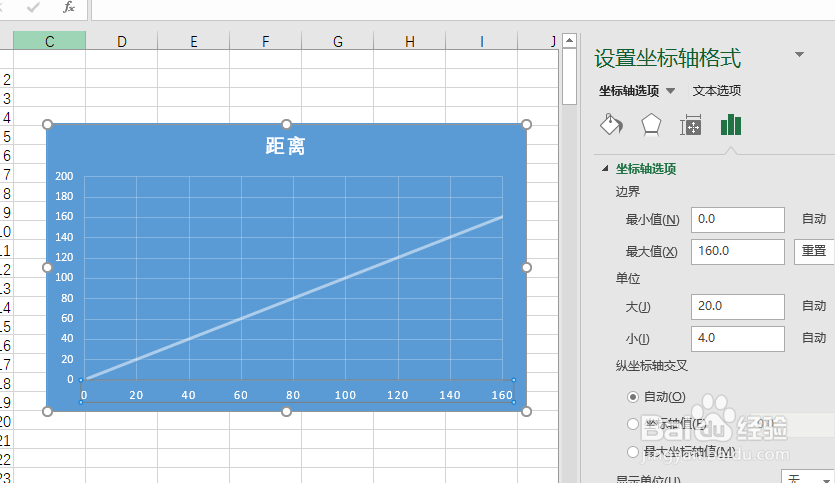Click the chart's bottom-center resize handle

point(286,411)
